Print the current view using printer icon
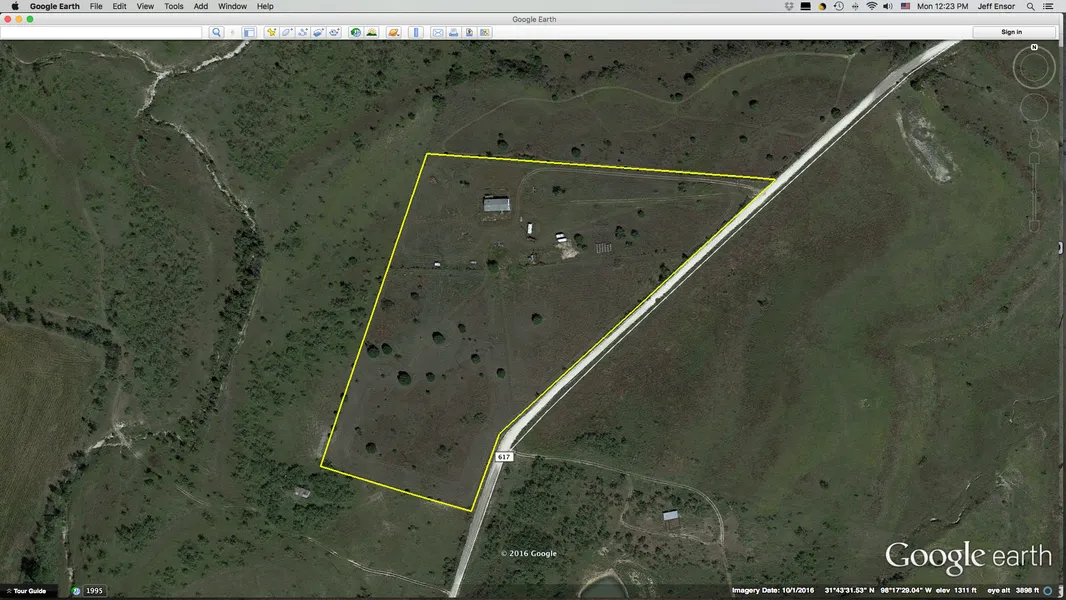The image size is (1066, 600). [x=453, y=32]
